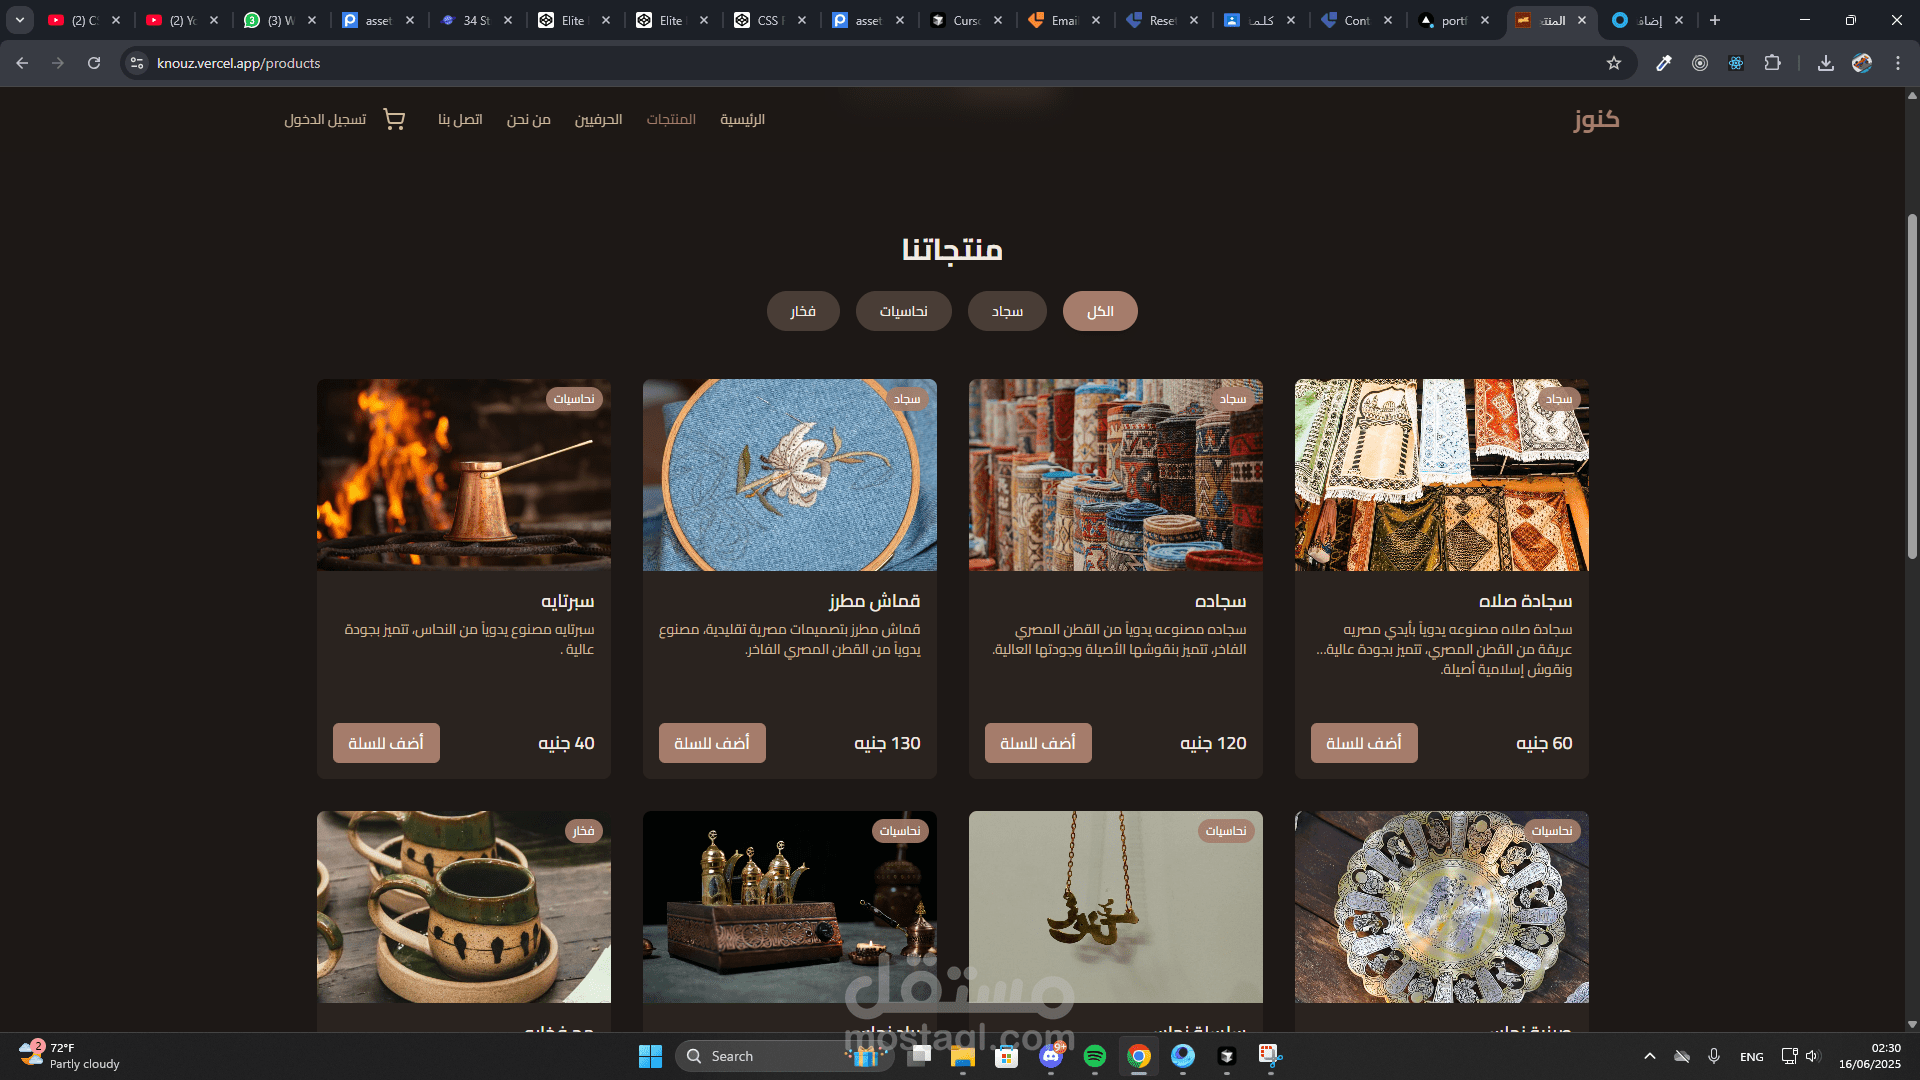
Task: Bookmark this page with star icon
Action: pyautogui.click(x=1613, y=63)
